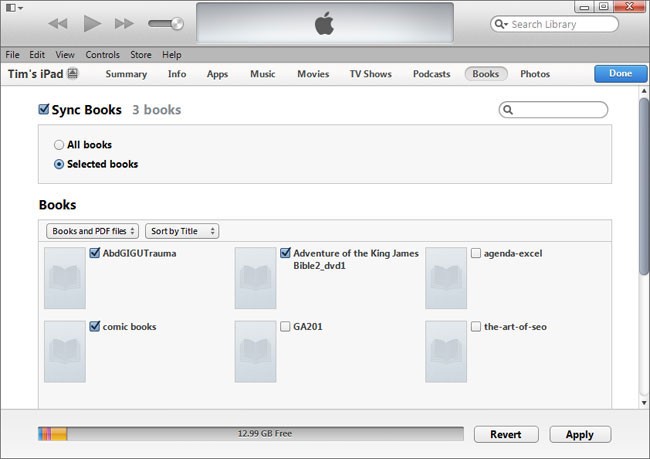Select the Books tab
The image size is (650, 459).
(486, 74)
